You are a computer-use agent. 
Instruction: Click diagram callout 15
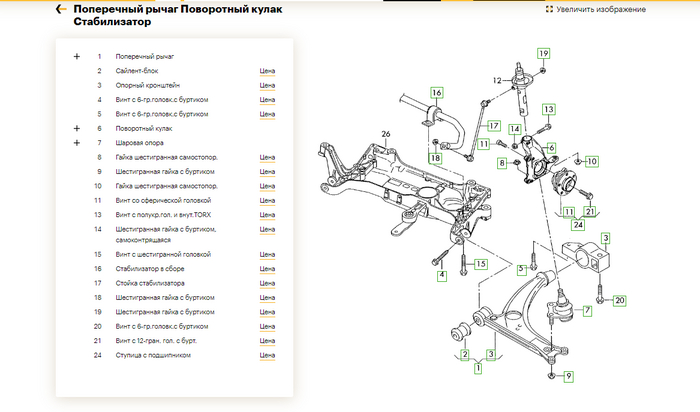point(480,264)
